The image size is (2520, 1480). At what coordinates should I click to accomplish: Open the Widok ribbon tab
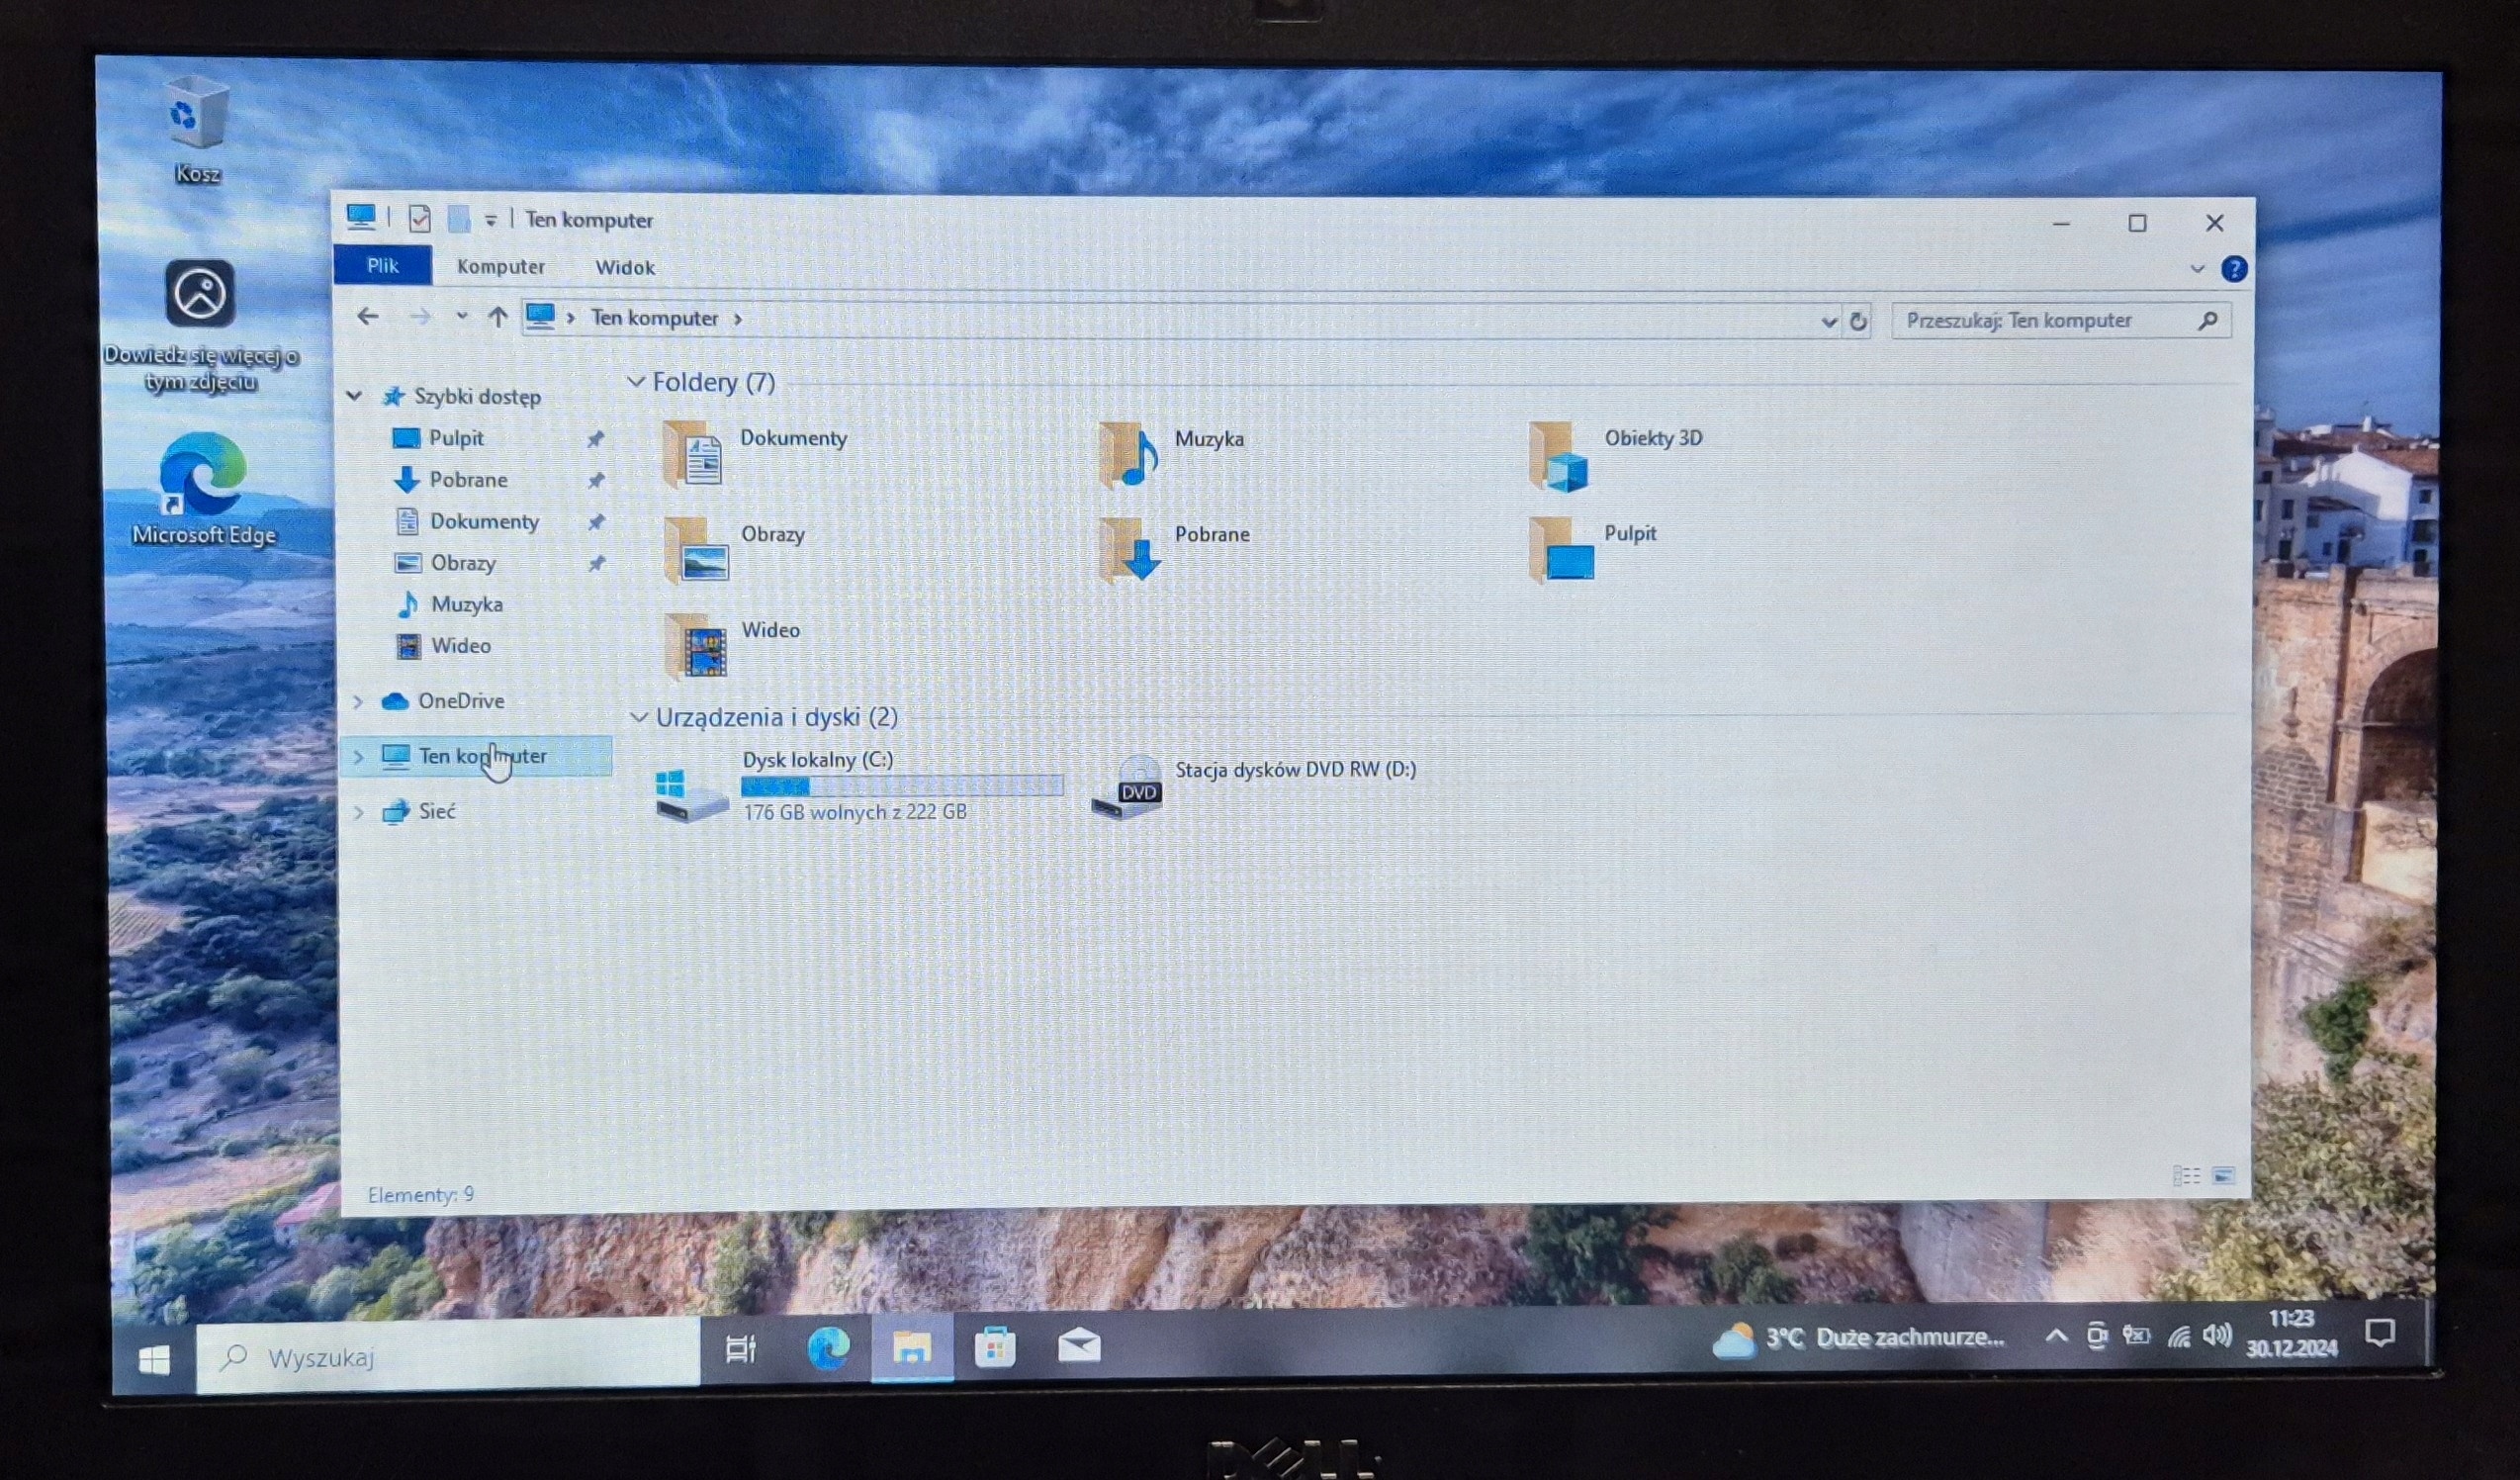coord(625,267)
